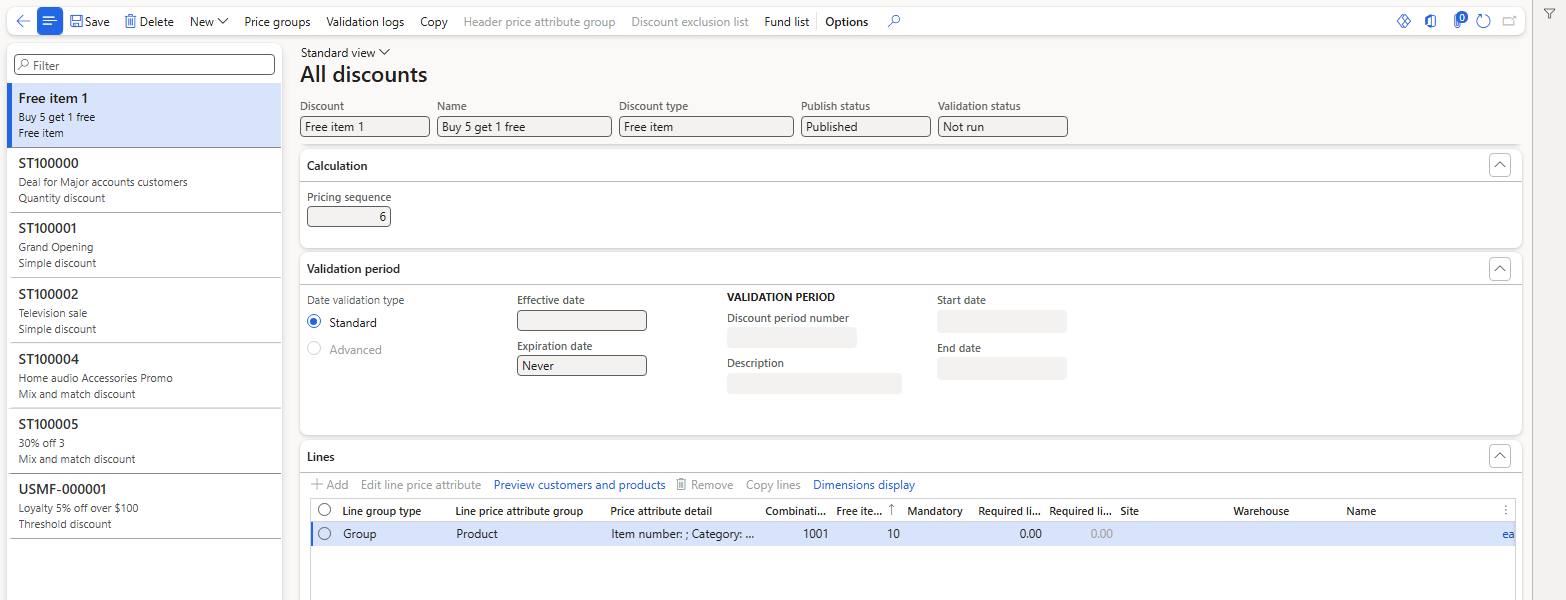Add a new discount line

(330, 485)
